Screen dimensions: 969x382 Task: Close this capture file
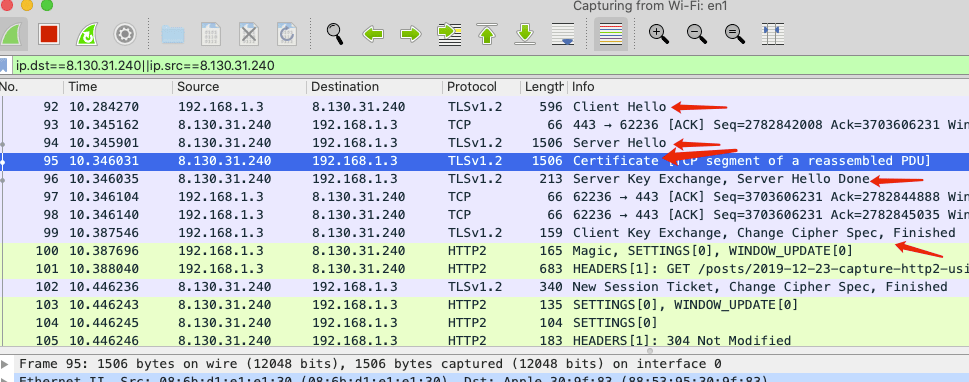(x=248, y=33)
